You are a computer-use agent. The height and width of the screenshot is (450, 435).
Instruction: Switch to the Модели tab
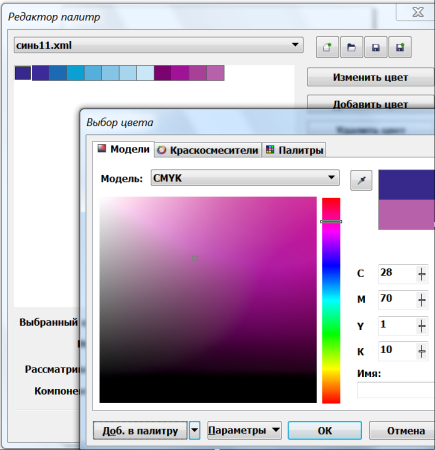[x=124, y=149]
